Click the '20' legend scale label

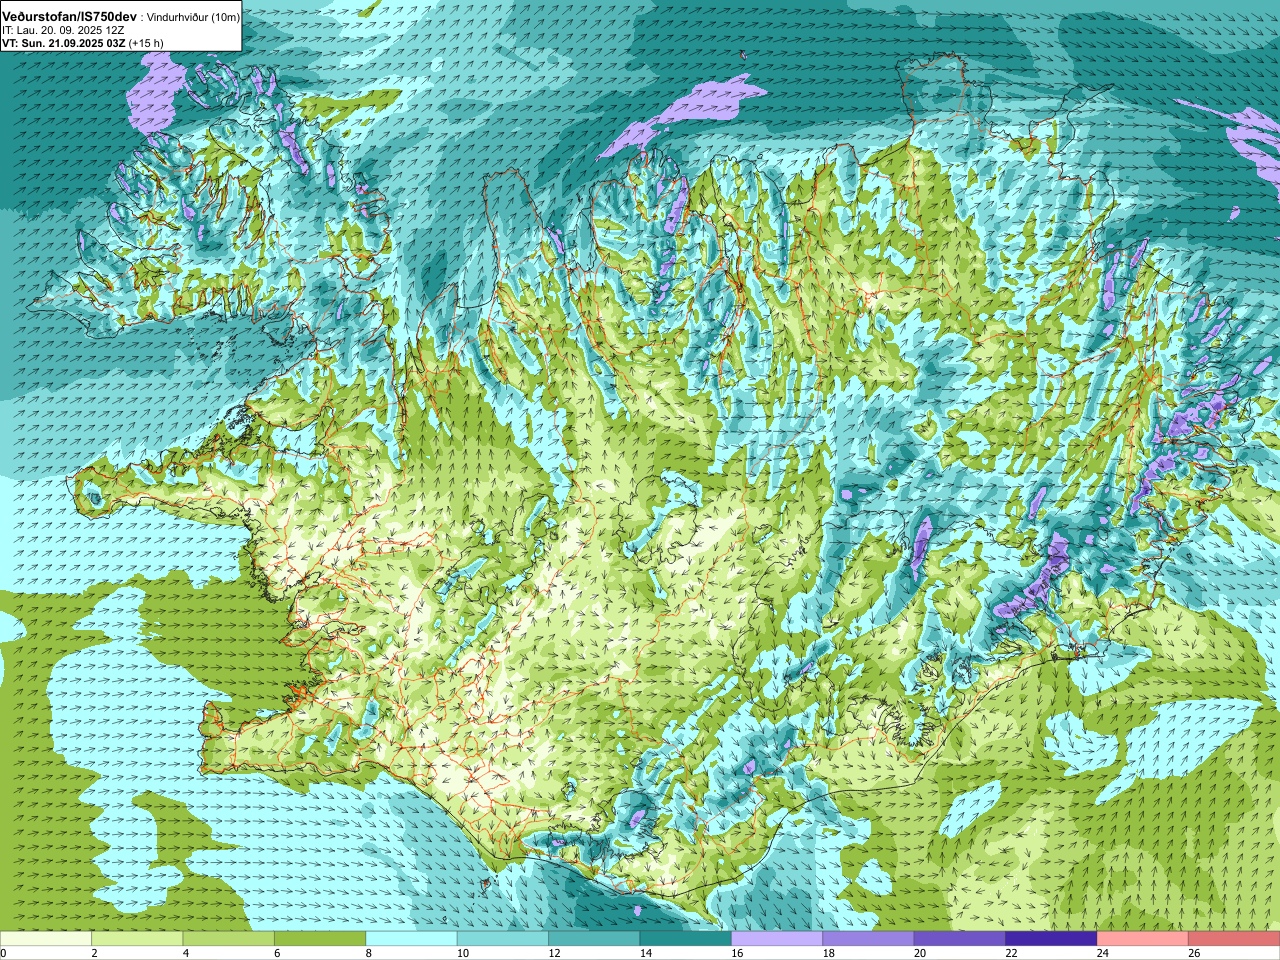coord(921,953)
